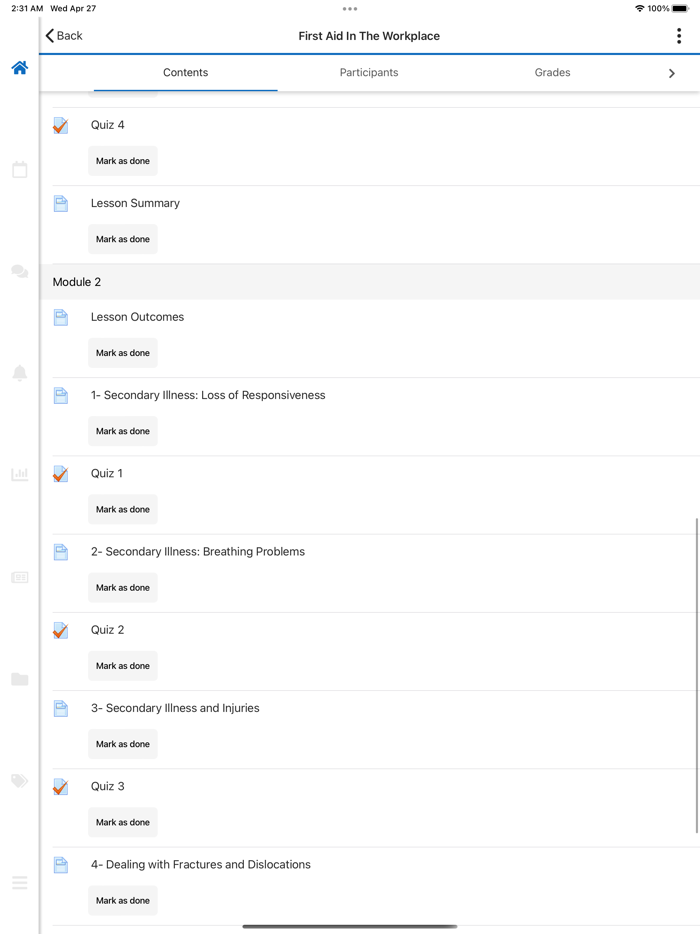
Task: Click the vertical scrollbar on right edge
Action: (697, 675)
